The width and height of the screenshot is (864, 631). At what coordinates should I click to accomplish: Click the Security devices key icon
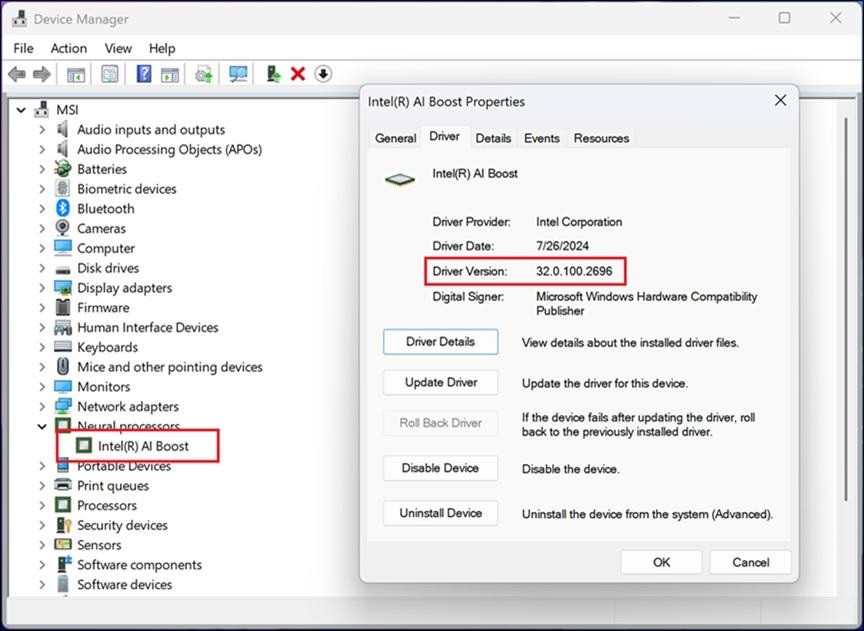click(x=63, y=525)
